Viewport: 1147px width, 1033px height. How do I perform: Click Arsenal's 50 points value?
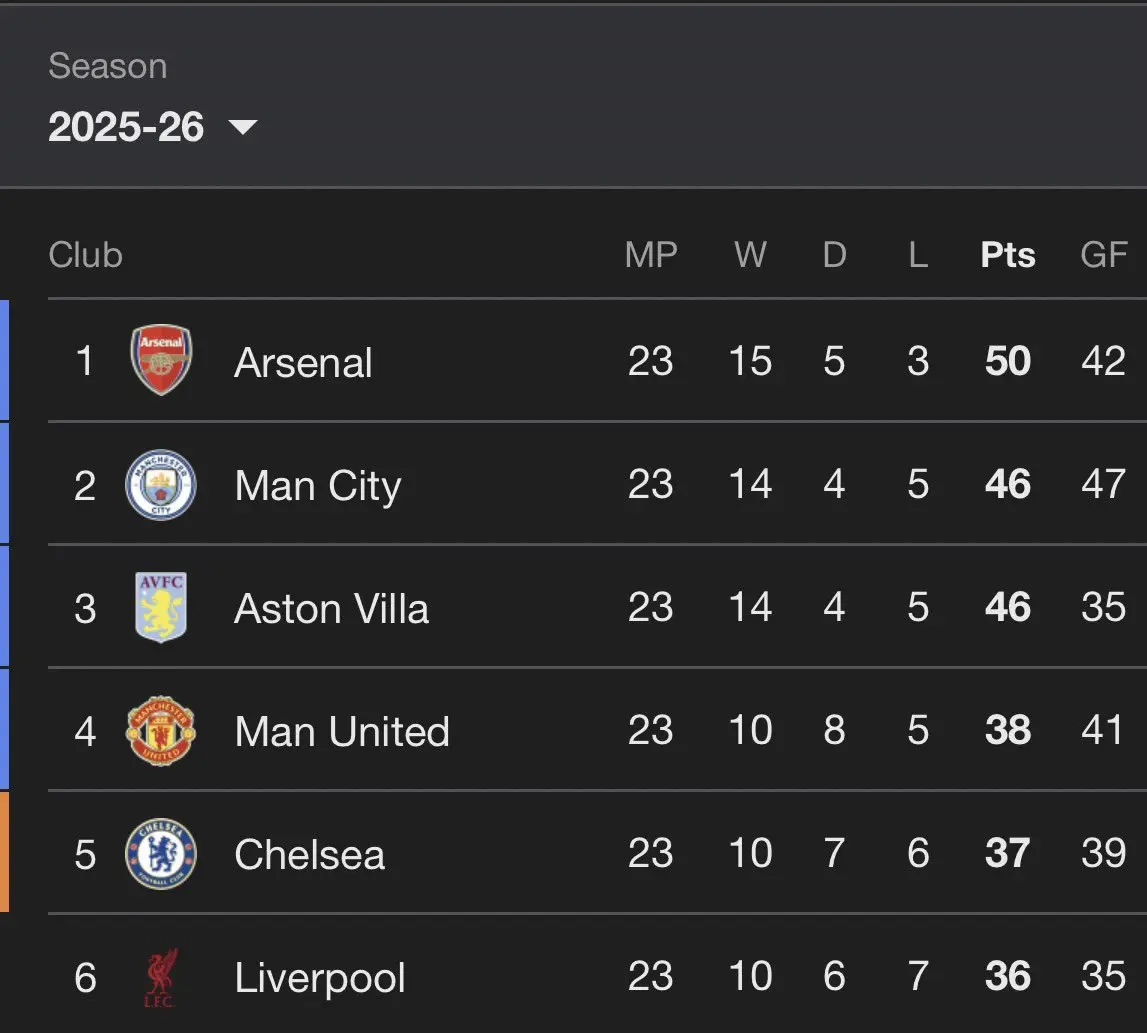coord(1007,361)
